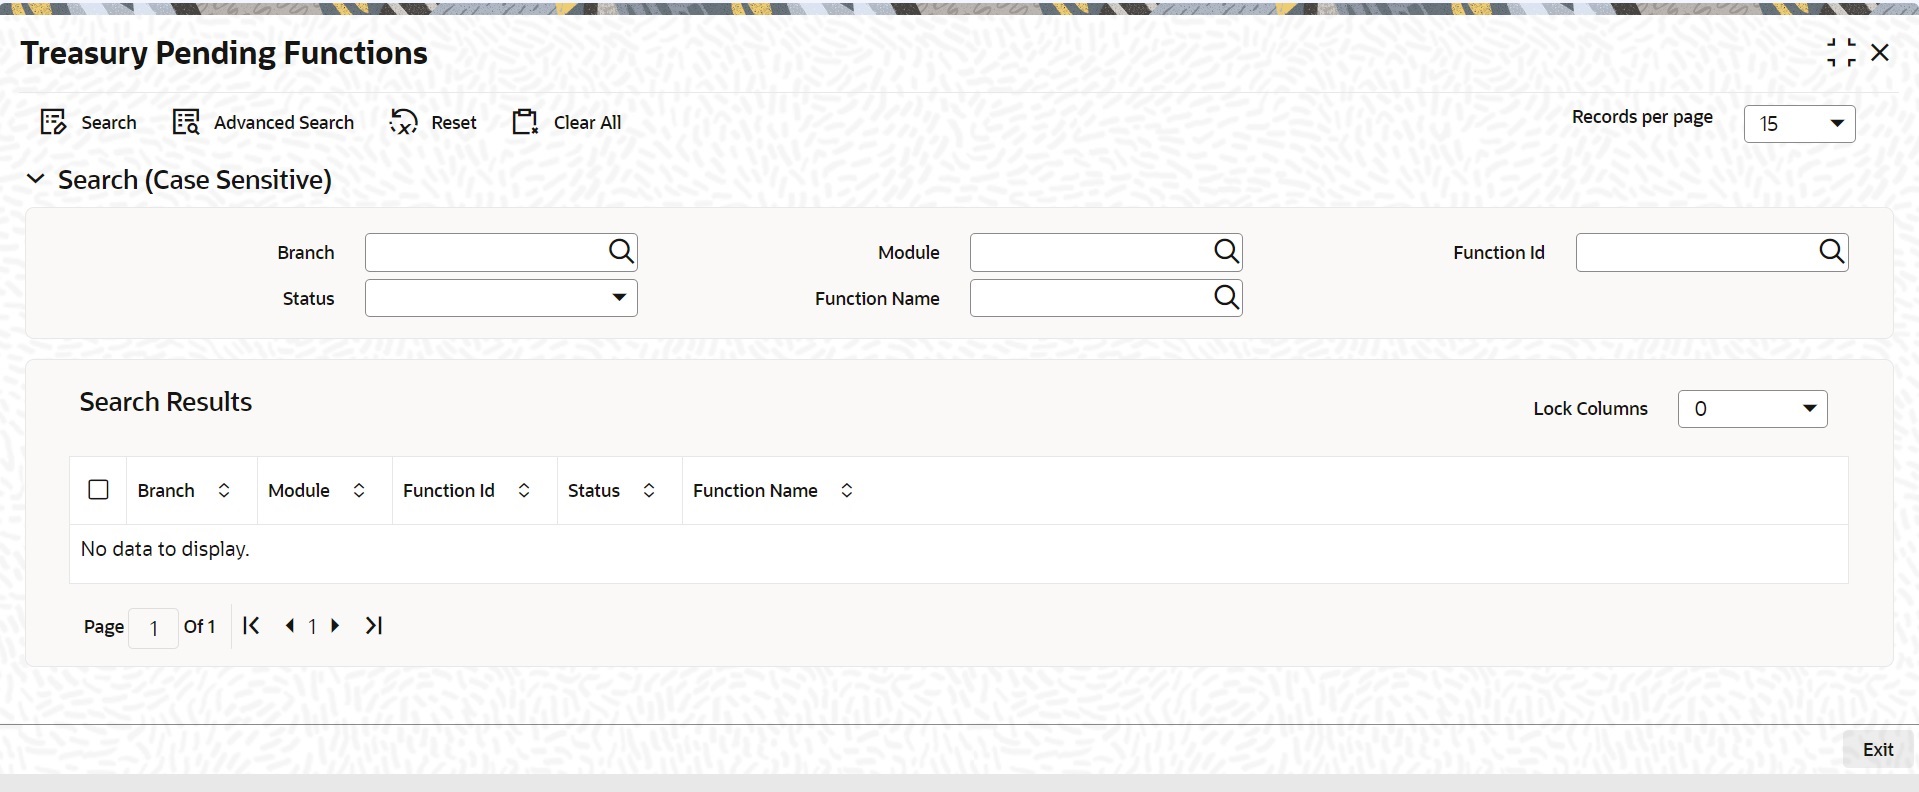1919x792 pixels.
Task: Restore the window using the collapse icon
Action: pyautogui.click(x=1841, y=53)
